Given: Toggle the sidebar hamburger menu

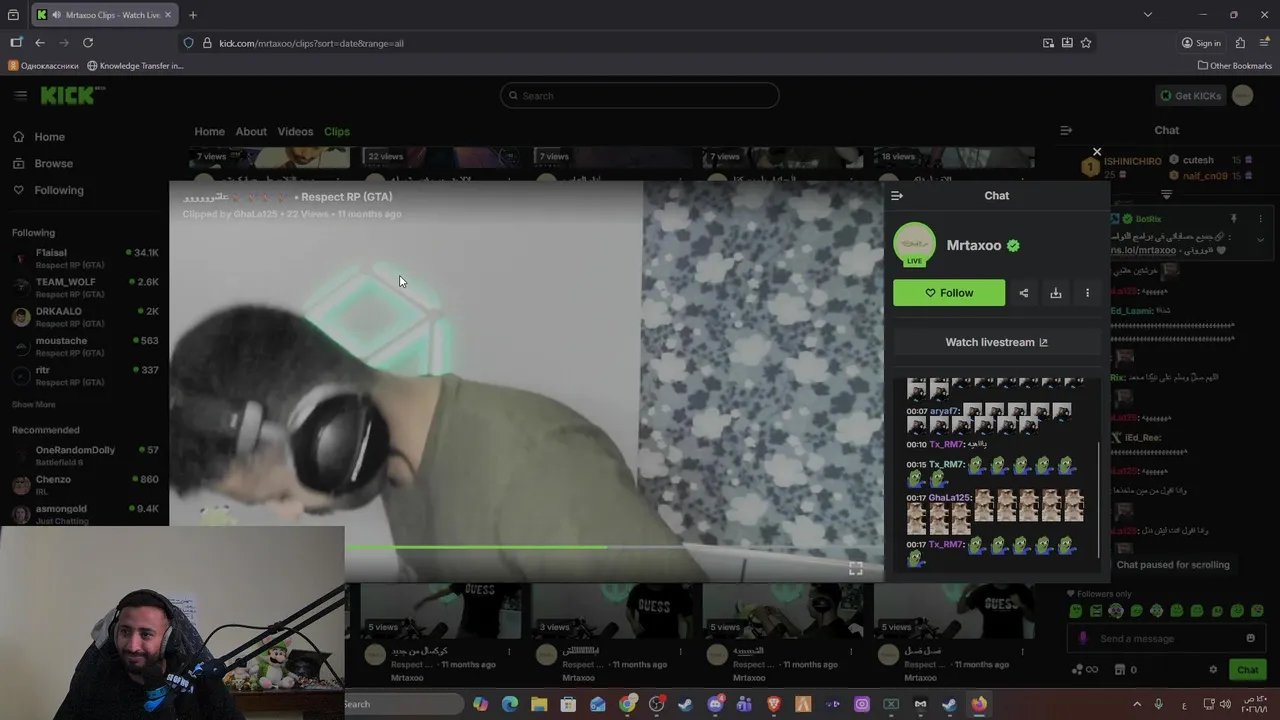Looking at the screenshot, I should pos(20,95).
